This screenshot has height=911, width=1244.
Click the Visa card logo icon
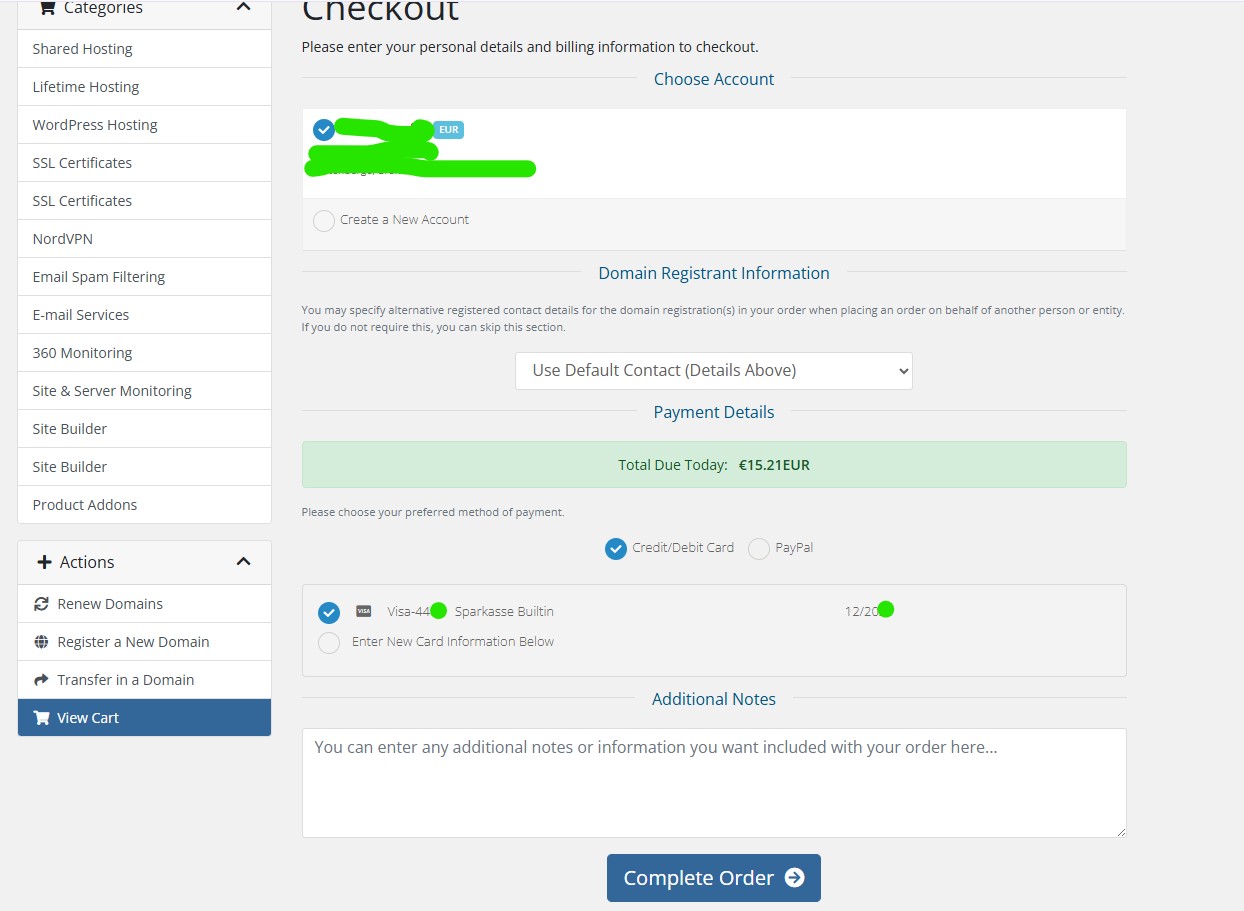click(364, 611)
